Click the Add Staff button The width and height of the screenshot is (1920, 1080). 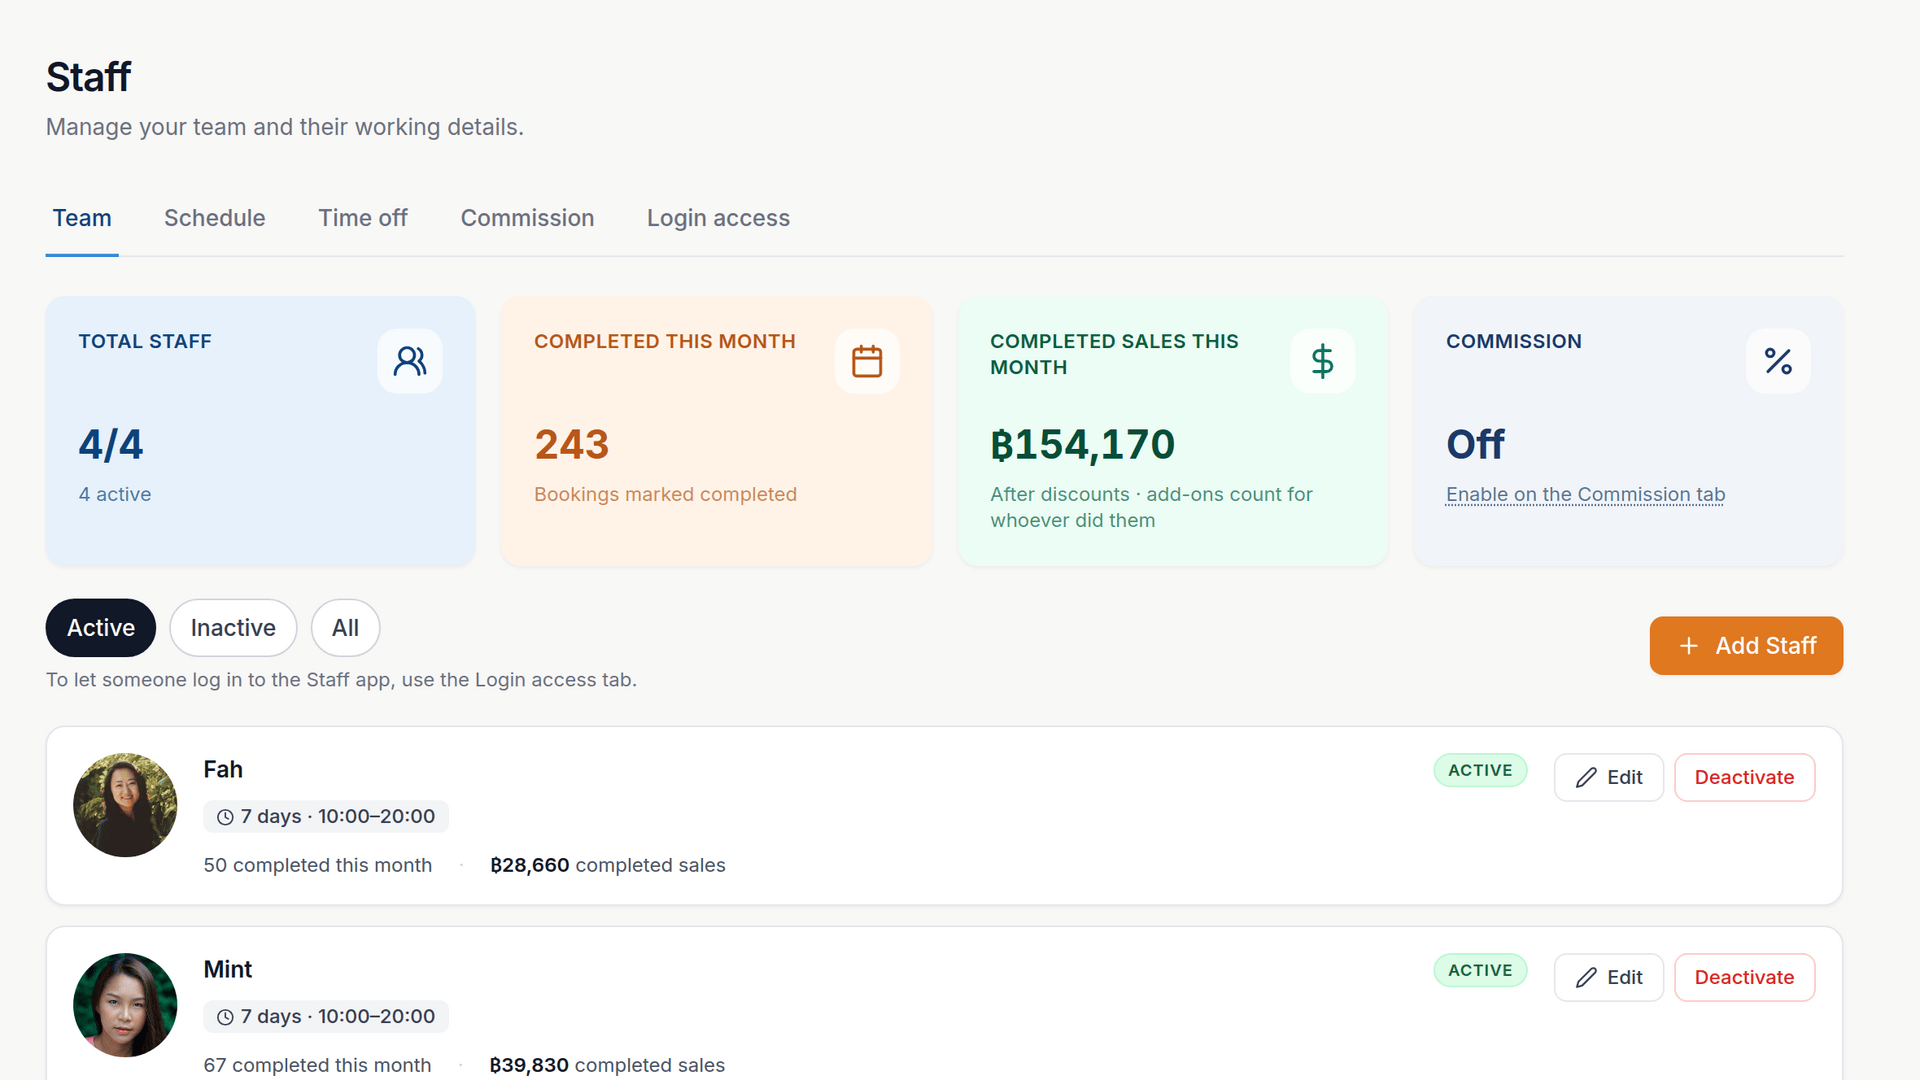[1746, 646]
